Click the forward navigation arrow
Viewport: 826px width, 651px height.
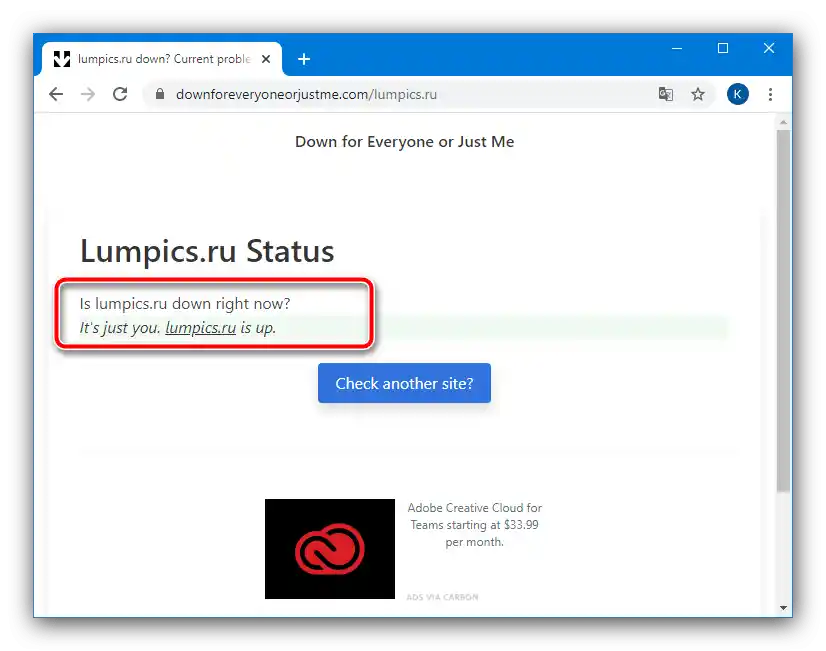88,94
